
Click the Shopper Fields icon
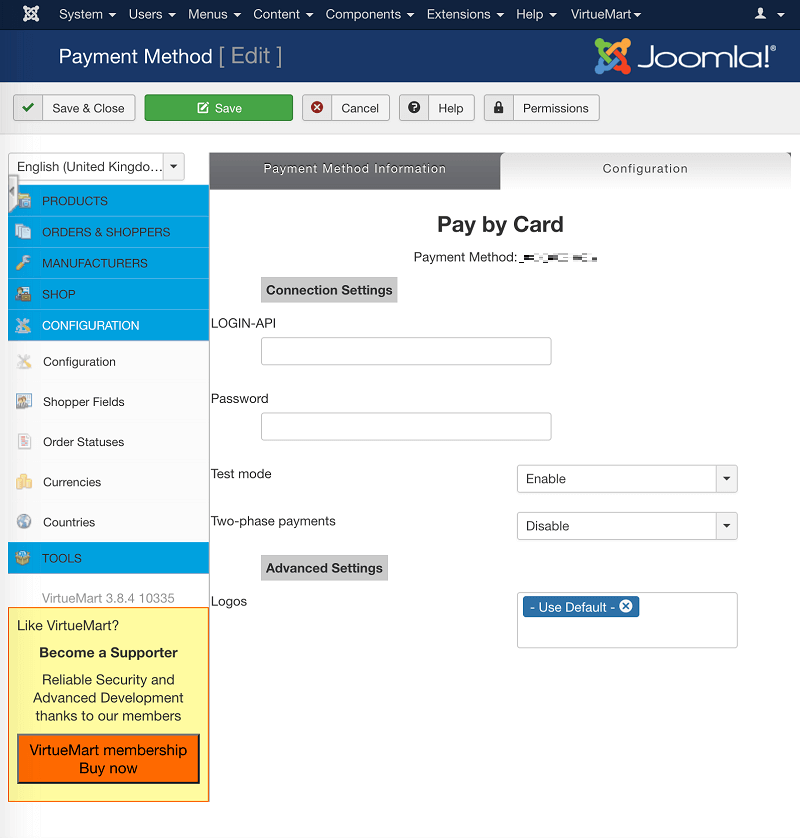(x=23, y=401)
